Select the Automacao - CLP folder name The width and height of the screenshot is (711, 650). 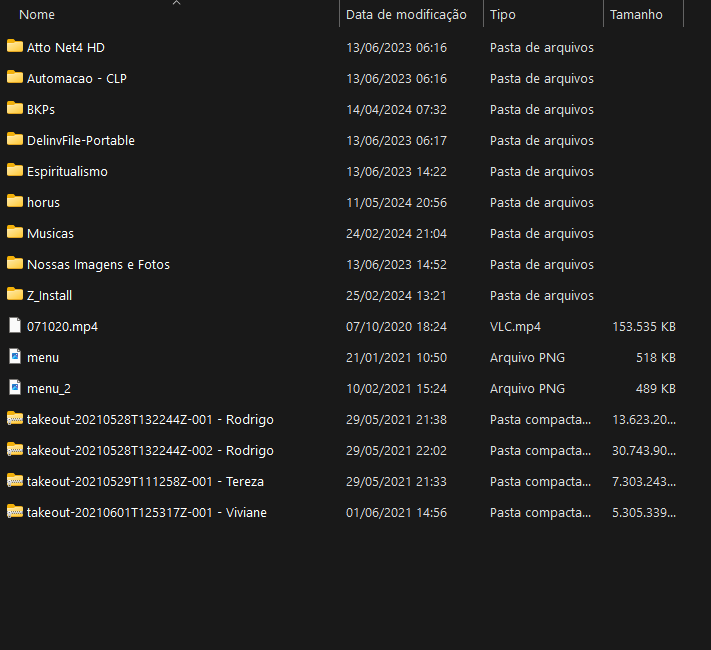[77, 78]
